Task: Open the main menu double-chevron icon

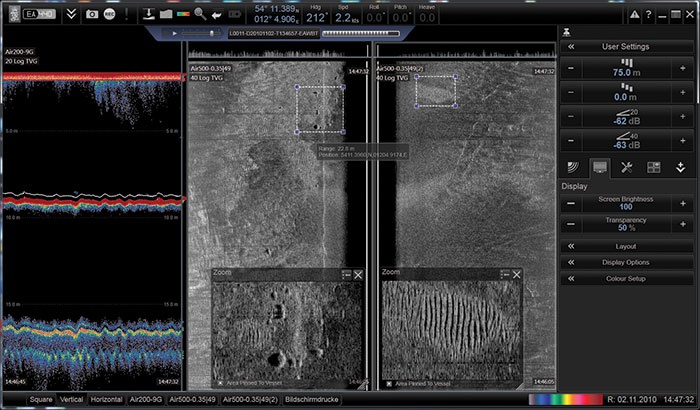Action: coord(71,14)
